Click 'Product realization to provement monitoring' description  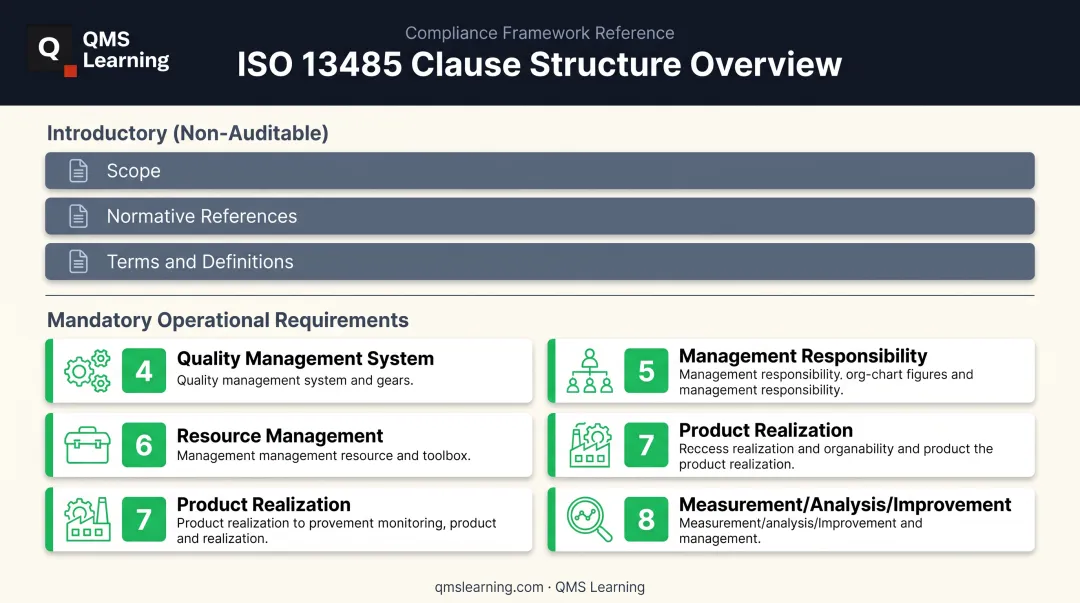pos(336,531)
